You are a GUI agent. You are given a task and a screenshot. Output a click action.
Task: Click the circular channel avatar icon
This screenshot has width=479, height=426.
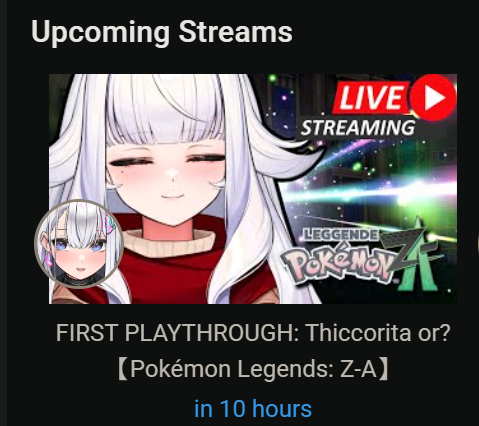tap(79, 244)
